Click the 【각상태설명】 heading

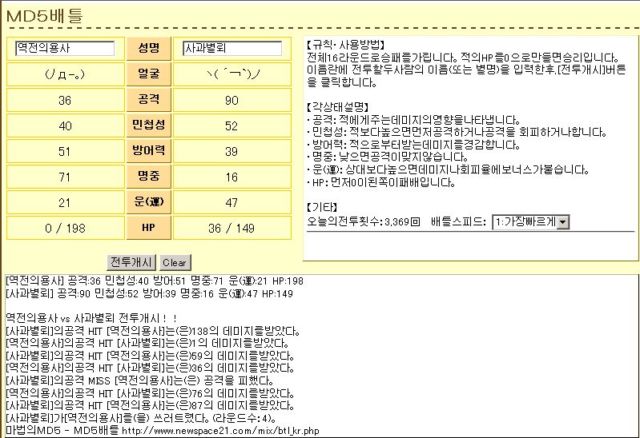point(338,107)
